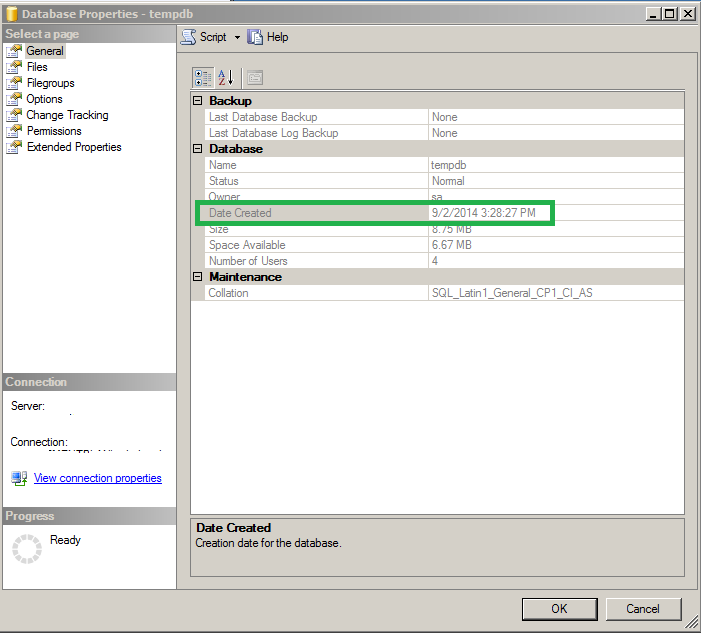701x633 pixels.
Task: Select the Status property row
Action: tap(444, 181)
